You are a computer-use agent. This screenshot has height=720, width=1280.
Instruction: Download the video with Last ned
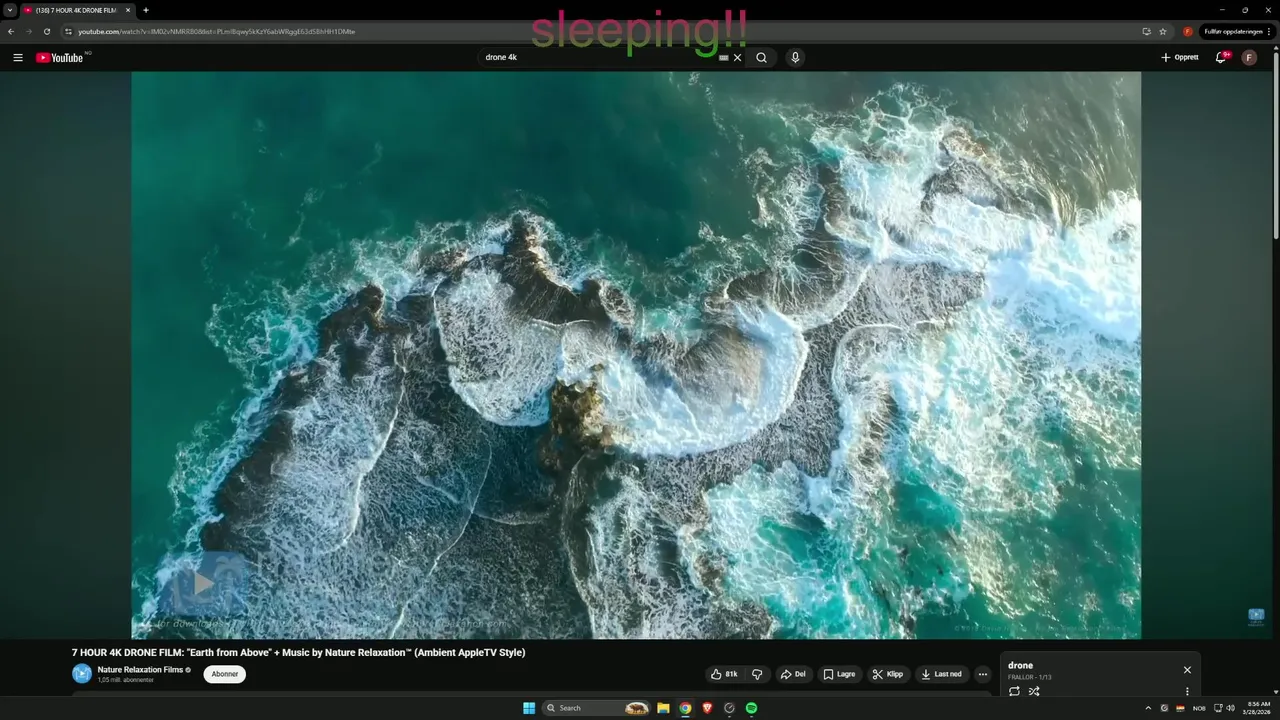coord(942,674)
